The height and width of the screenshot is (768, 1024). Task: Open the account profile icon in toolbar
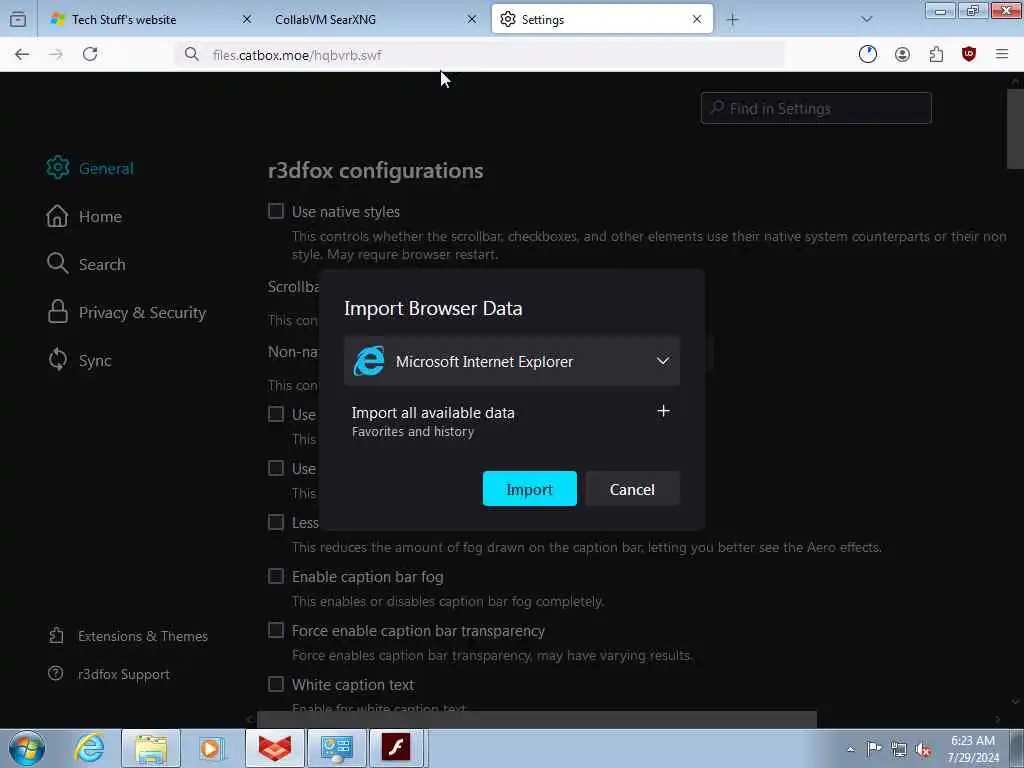pyautogui.click(x=903, y=55)
